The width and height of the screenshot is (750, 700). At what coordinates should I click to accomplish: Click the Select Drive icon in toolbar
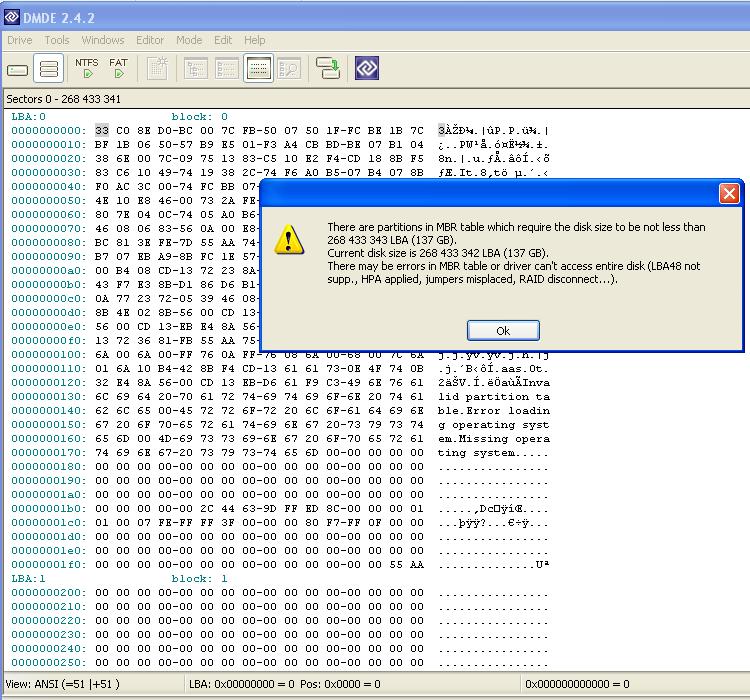pos(18,70)
